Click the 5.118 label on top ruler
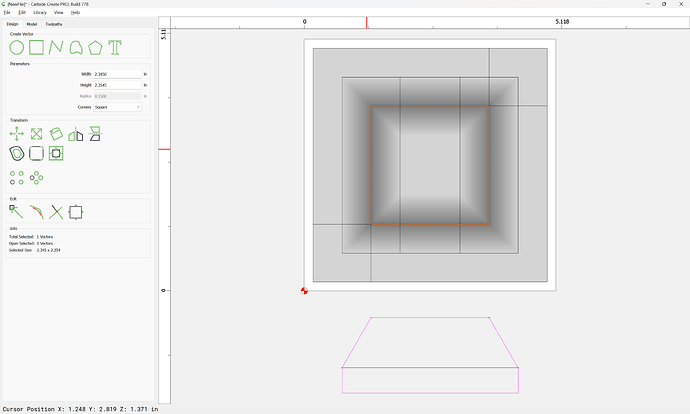 tap(562, 22)
